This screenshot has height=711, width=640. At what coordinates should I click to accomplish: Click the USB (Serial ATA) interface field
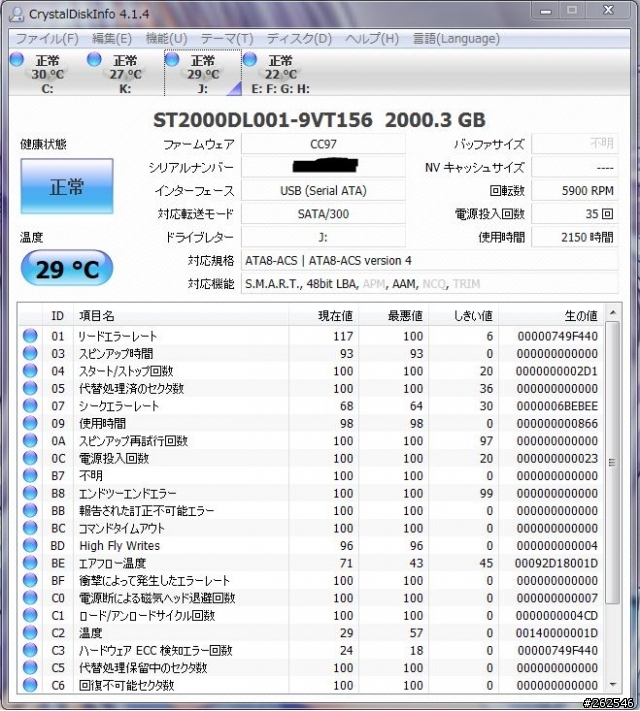pyautogui.click(x=323, y=191)
